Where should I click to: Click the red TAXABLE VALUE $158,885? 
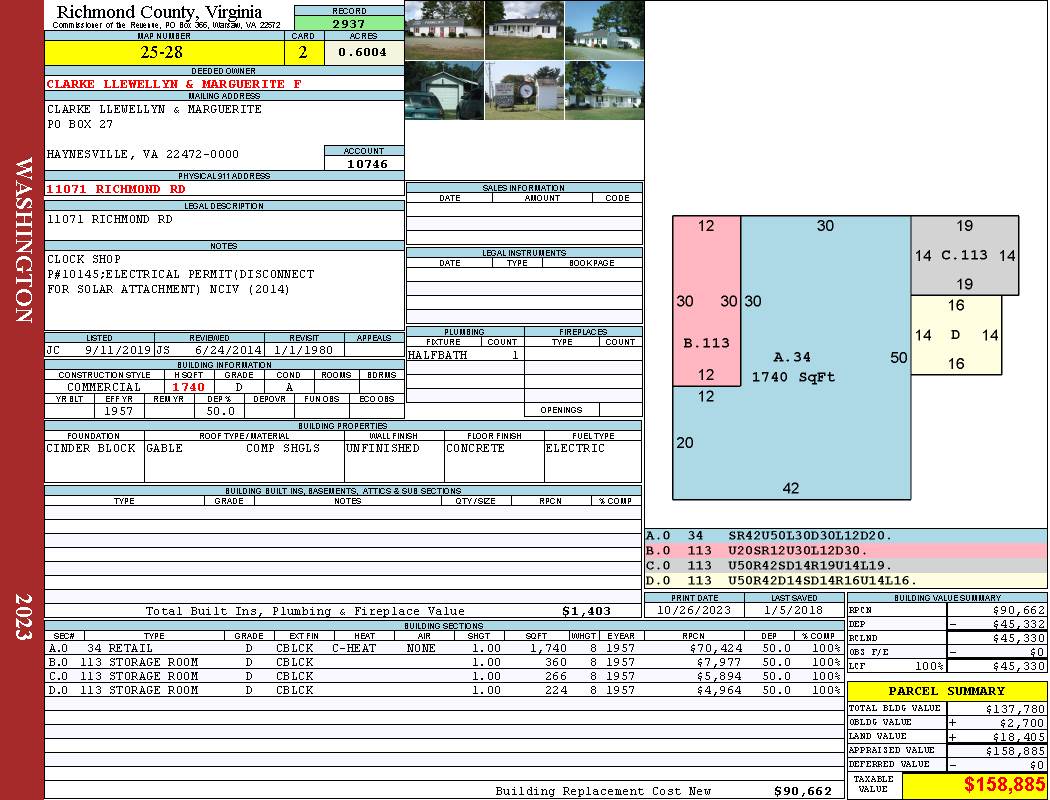pyautogui.click(x=1004, y=784)
